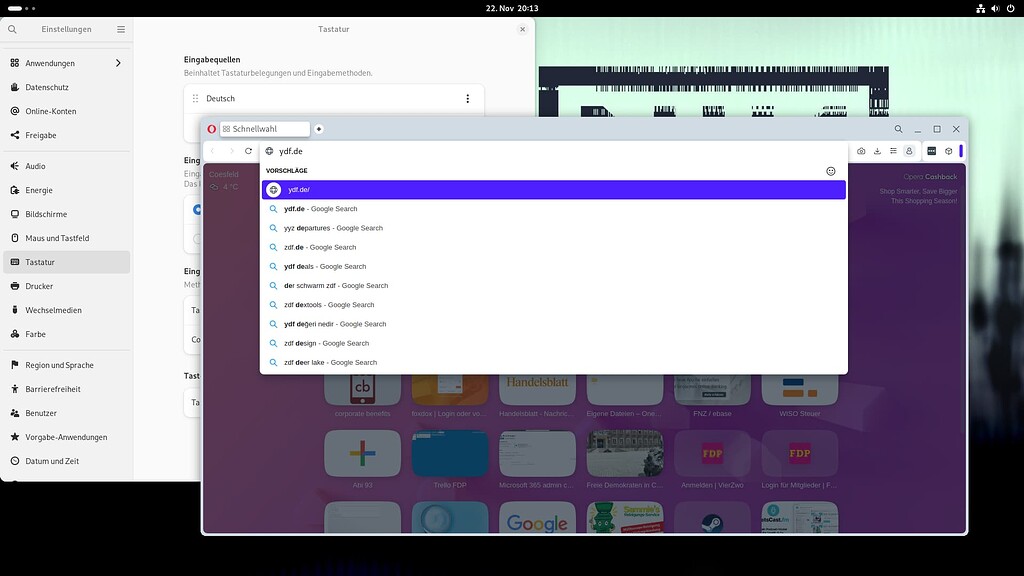Select the Tastatur settings entry
This screenshot has width=1024, height=576.
[x=67, y=263]
